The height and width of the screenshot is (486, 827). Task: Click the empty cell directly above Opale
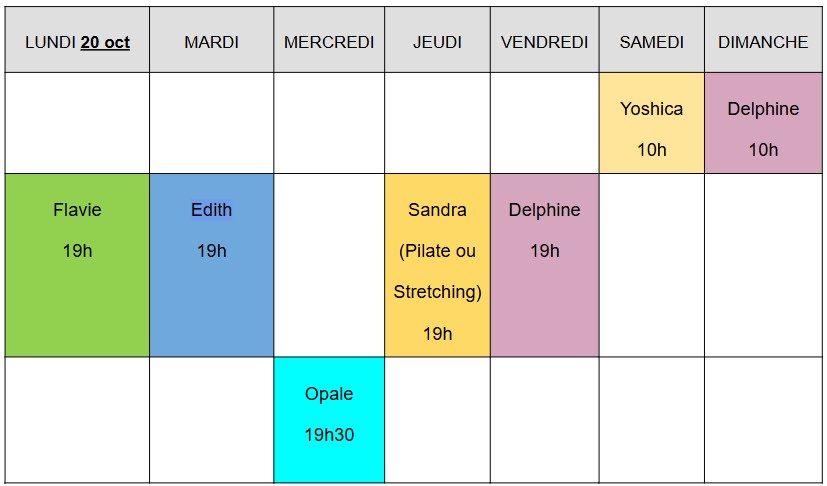329,265
